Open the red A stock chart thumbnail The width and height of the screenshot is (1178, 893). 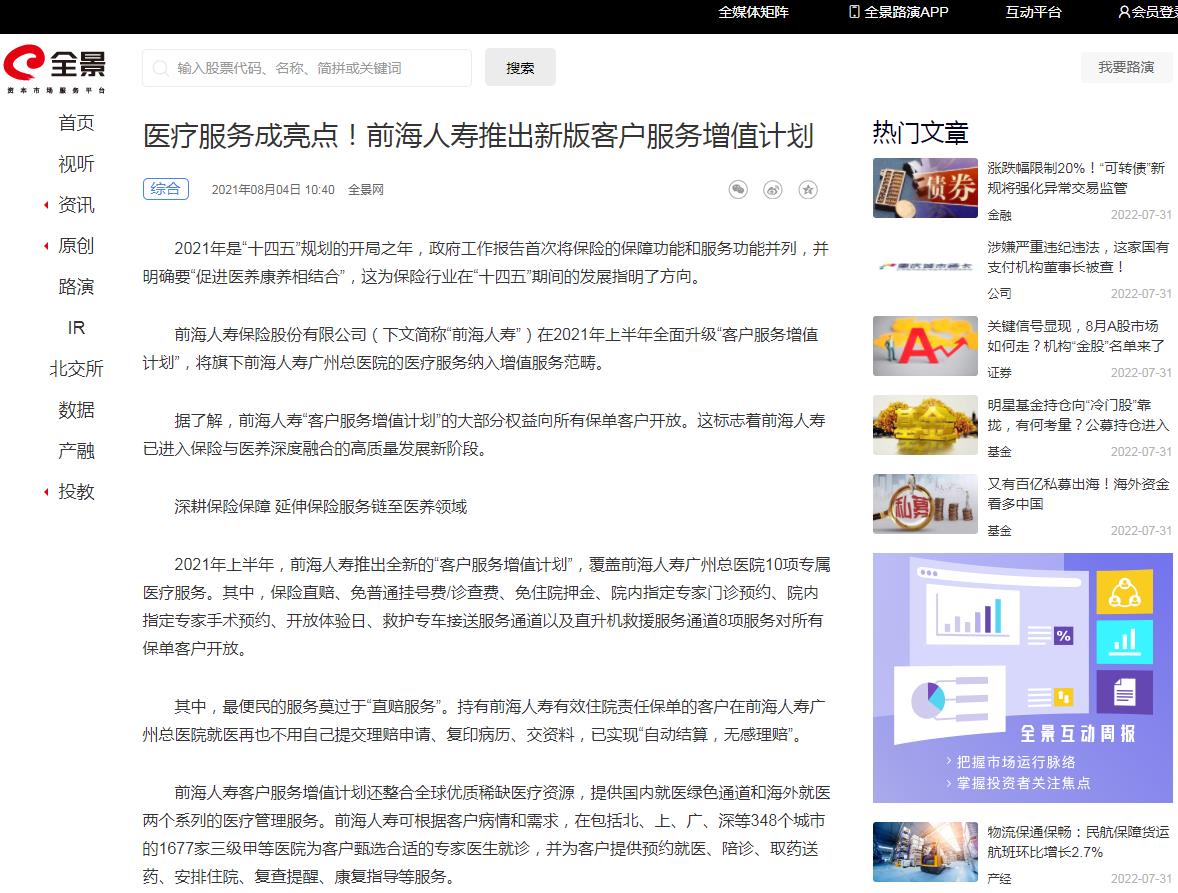pyautogui.click(x=925, y=345)
